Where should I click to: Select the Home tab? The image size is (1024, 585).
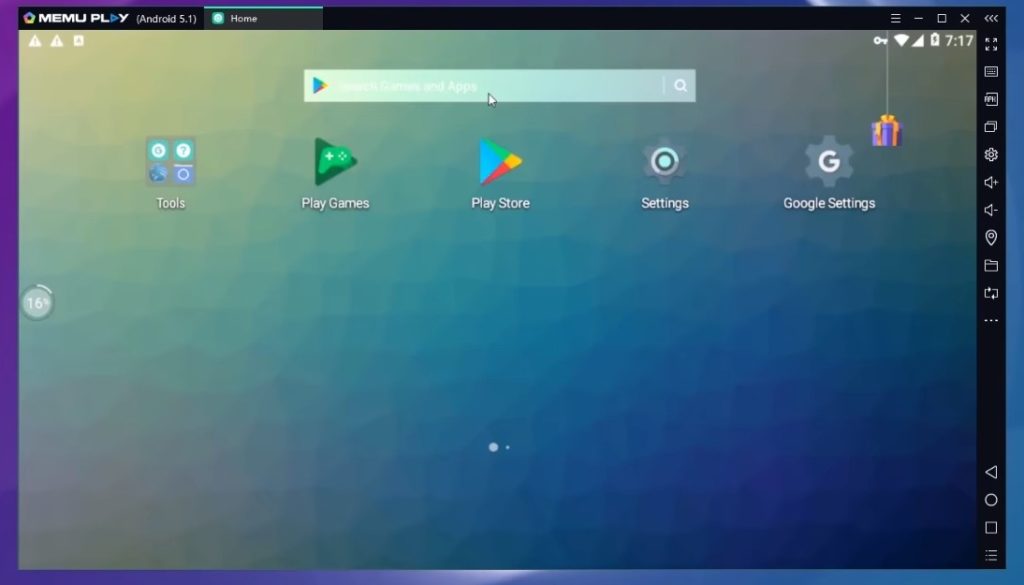(263, 18)
